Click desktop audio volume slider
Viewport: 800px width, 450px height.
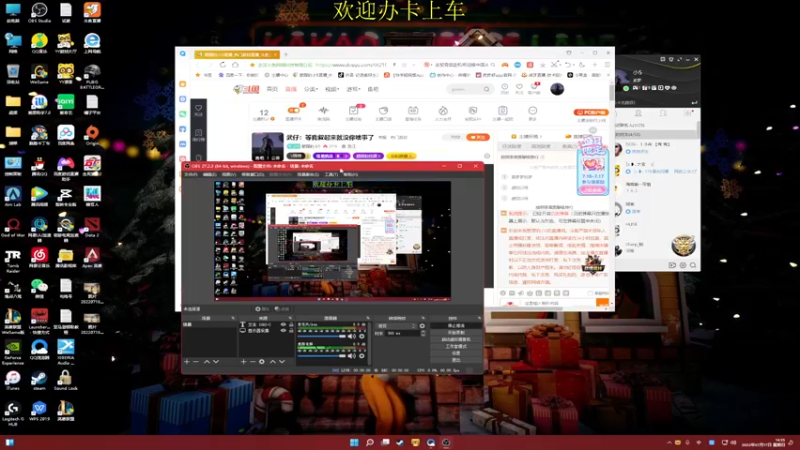tap(322, 336)
